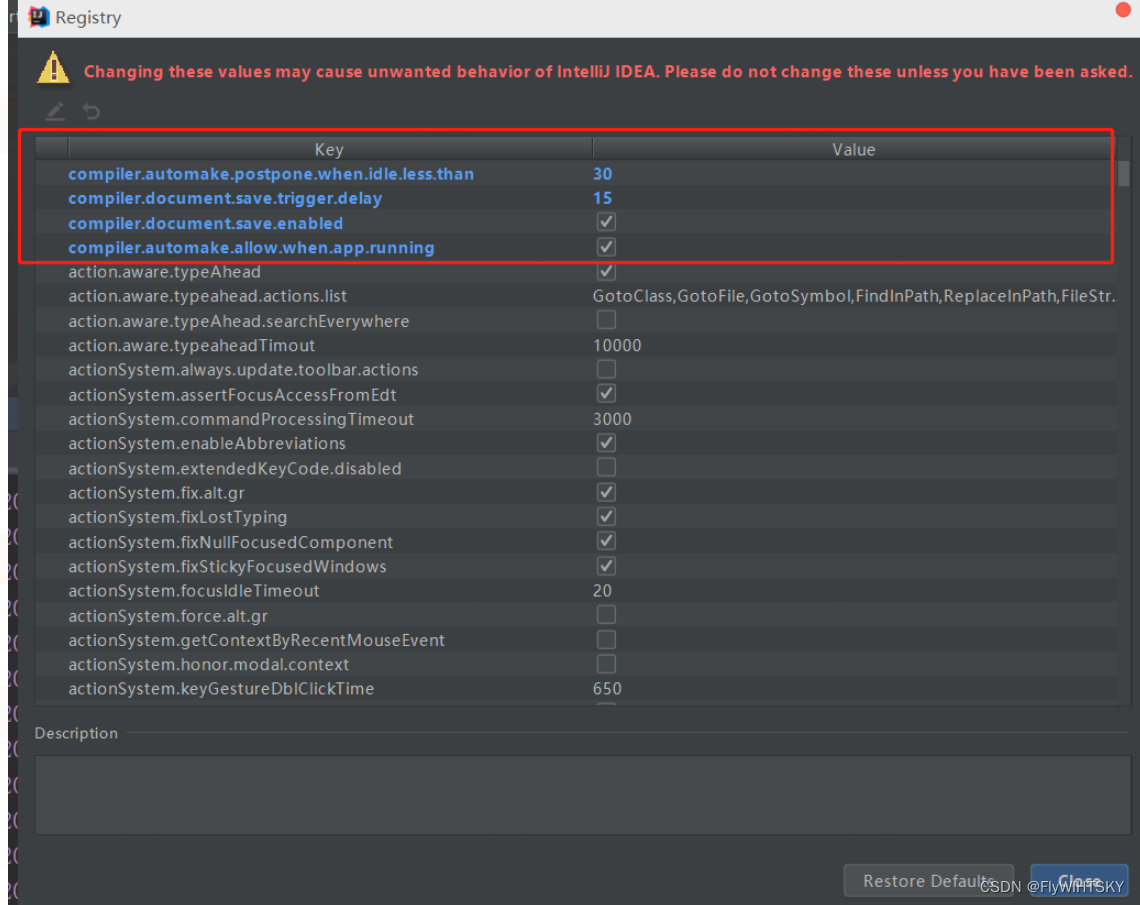Click the Revert to default arrow icon
Screen dimensions: 1140x905
tap(92, 111)
